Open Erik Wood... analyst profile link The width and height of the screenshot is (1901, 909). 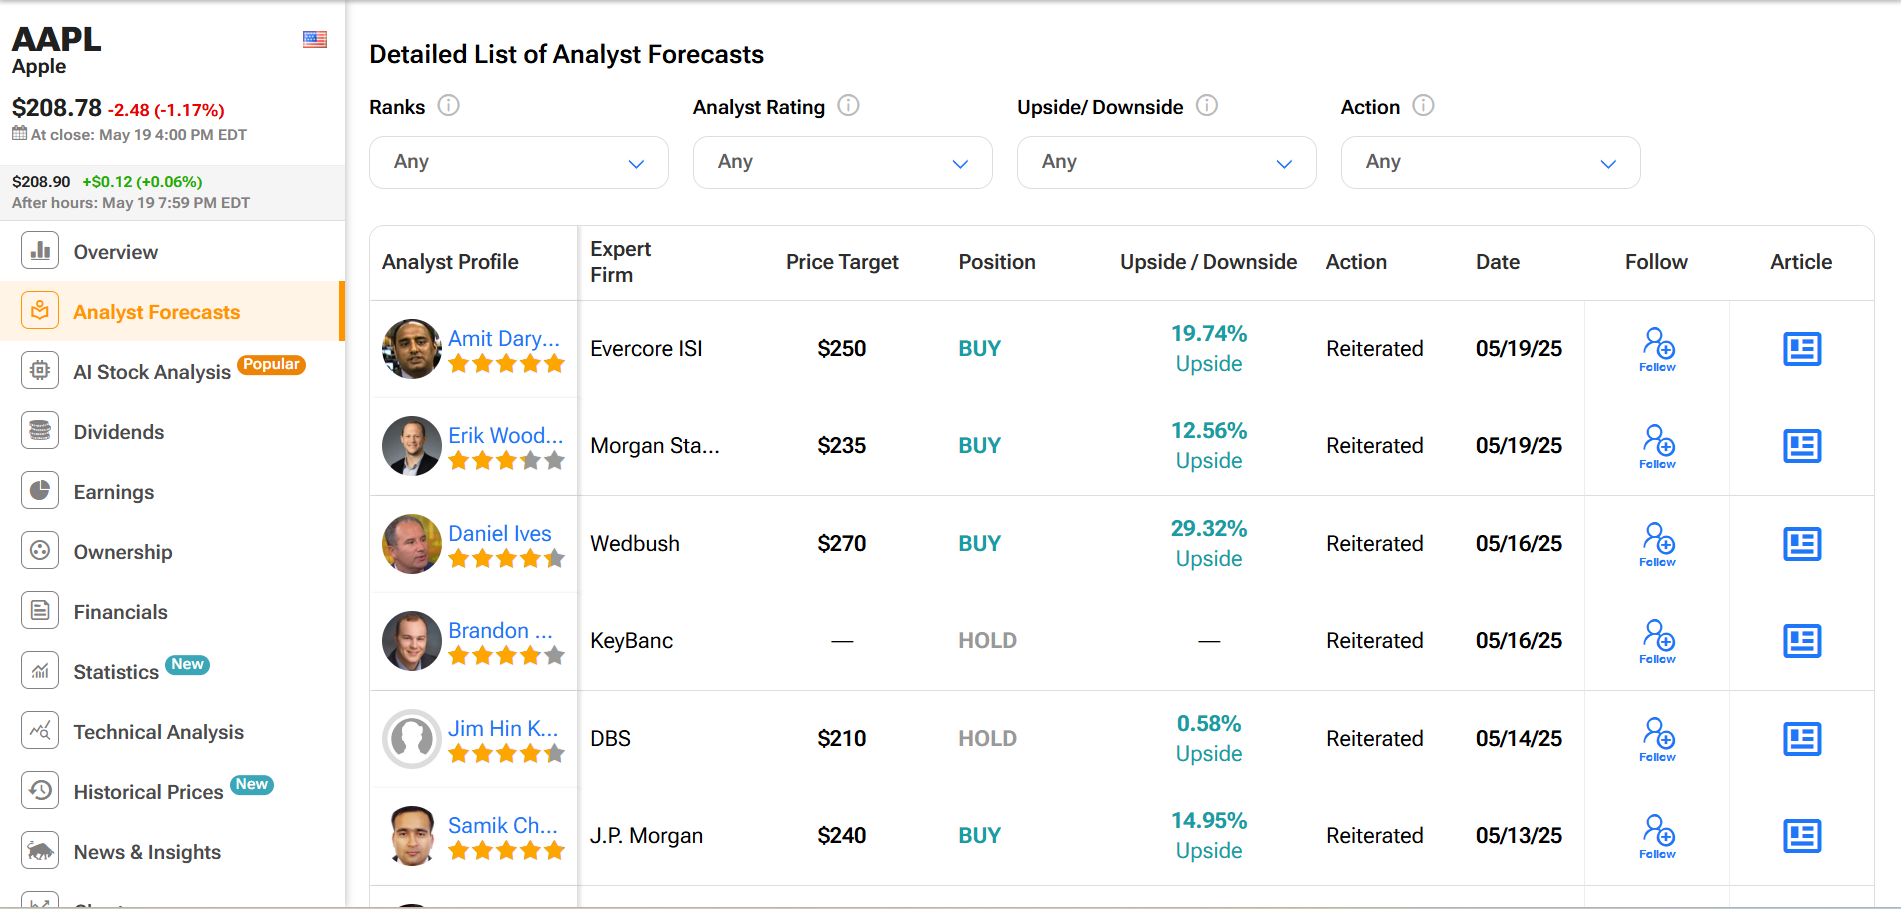click(506, 435)
